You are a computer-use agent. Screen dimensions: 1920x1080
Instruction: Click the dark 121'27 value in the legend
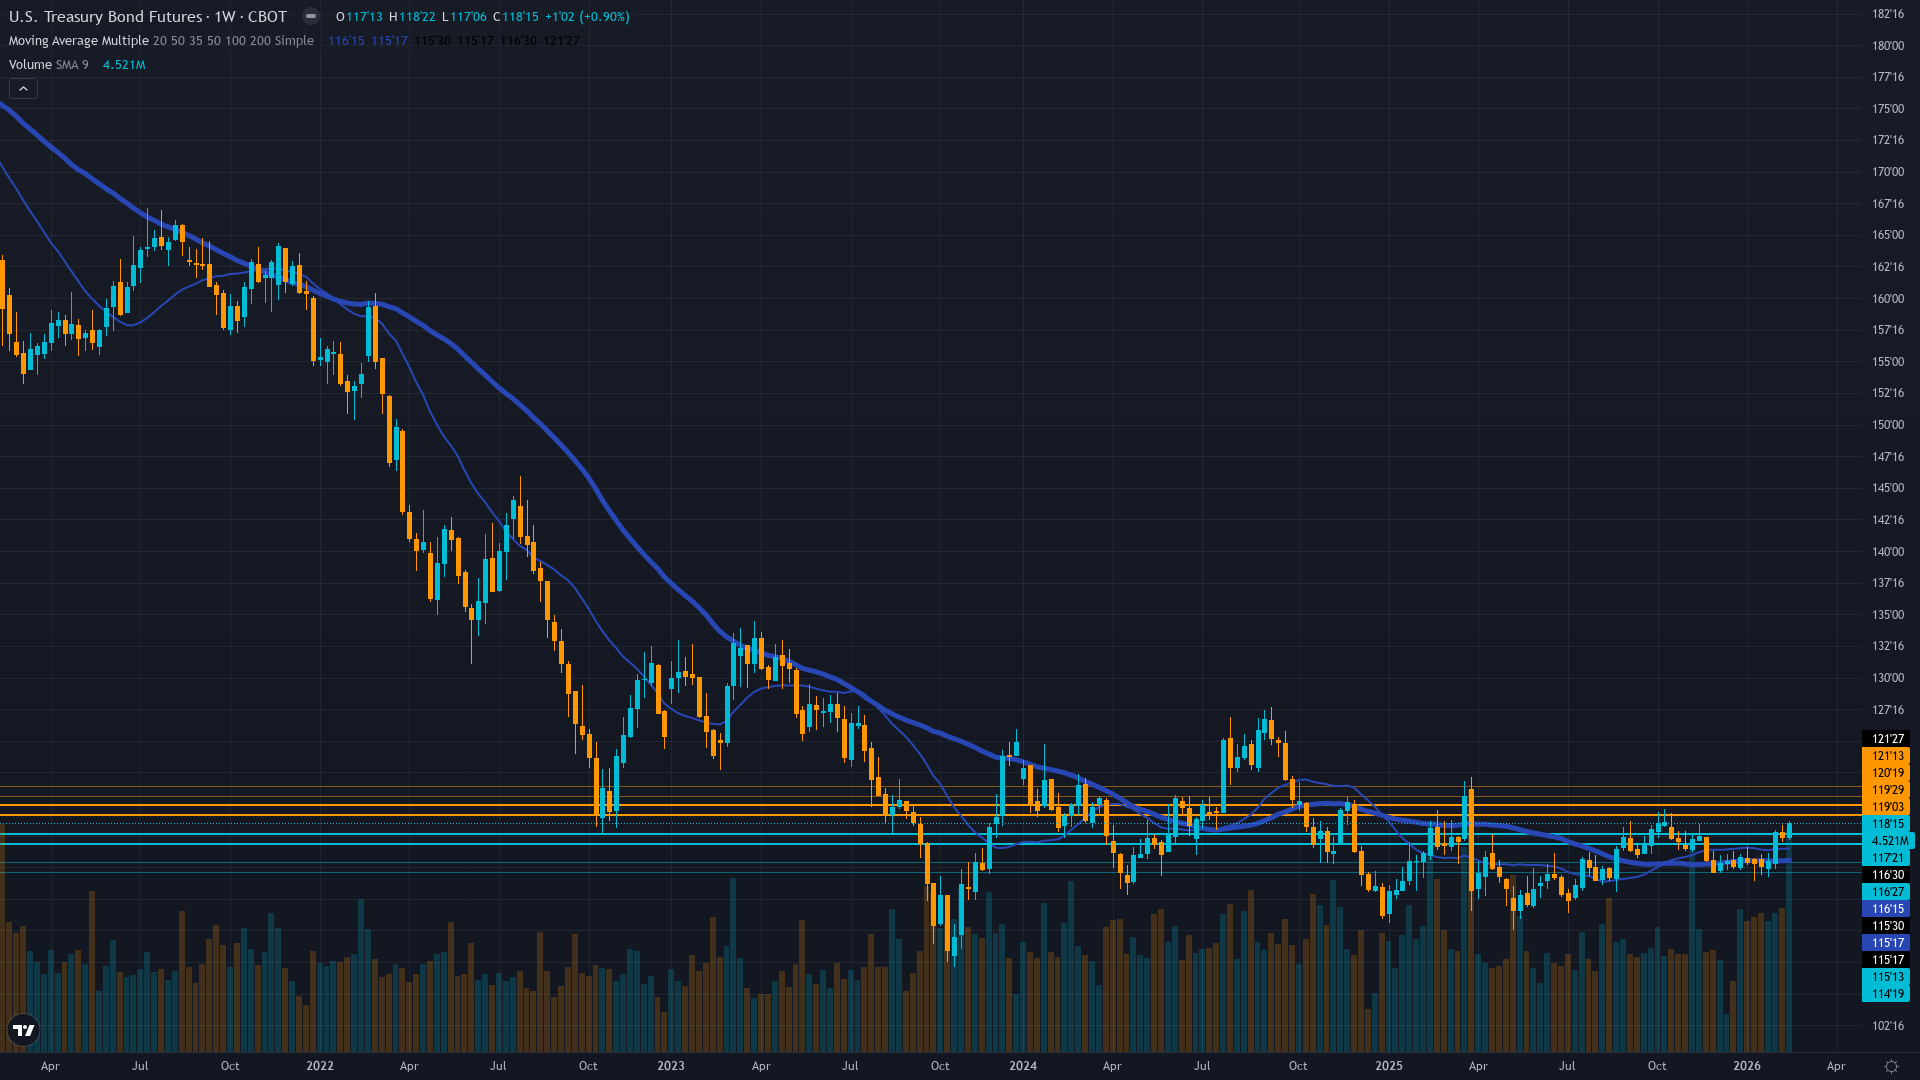point(561,41)
